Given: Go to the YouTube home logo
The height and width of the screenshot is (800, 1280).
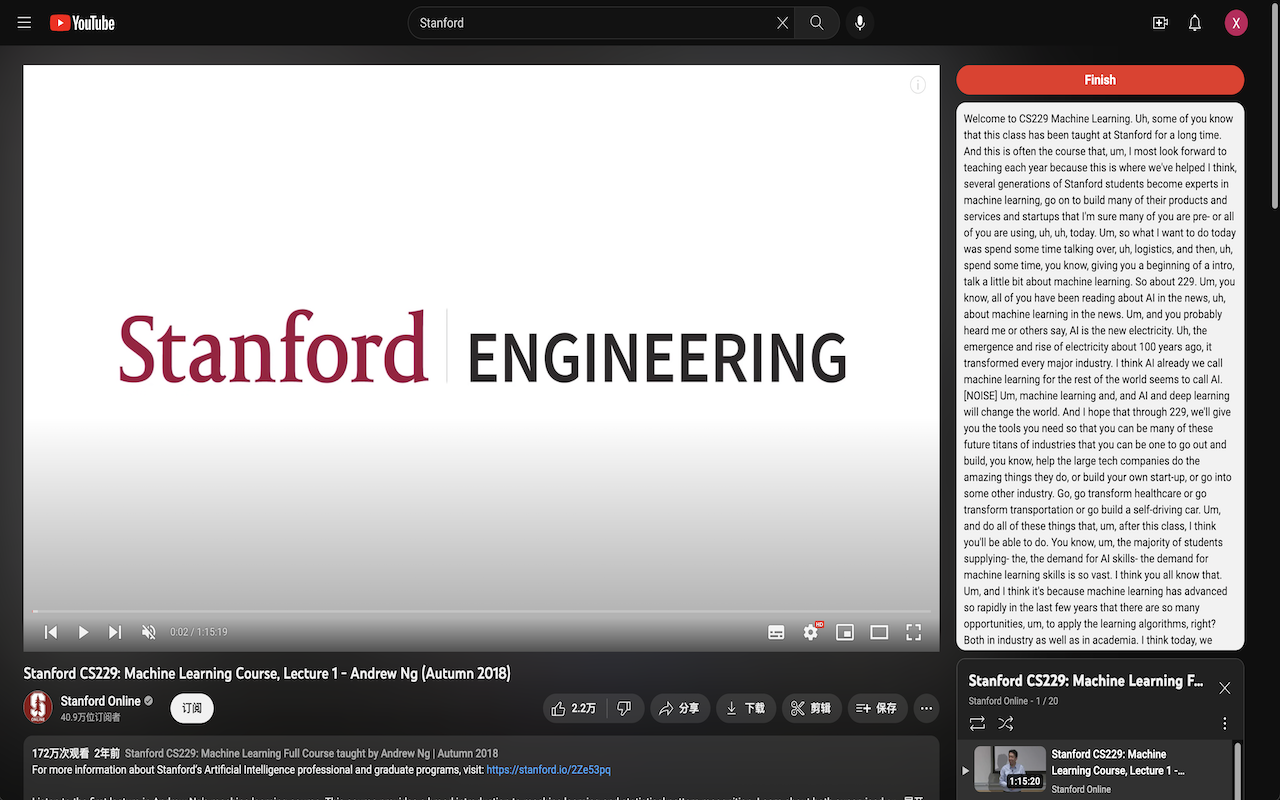Looking at the screenshot, I should 82,23.
